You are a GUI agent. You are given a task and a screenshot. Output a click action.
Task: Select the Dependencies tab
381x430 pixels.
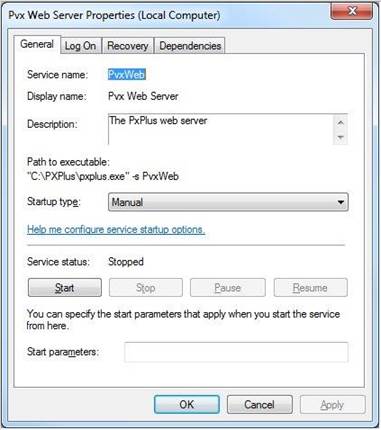click(x=190, y=46)
